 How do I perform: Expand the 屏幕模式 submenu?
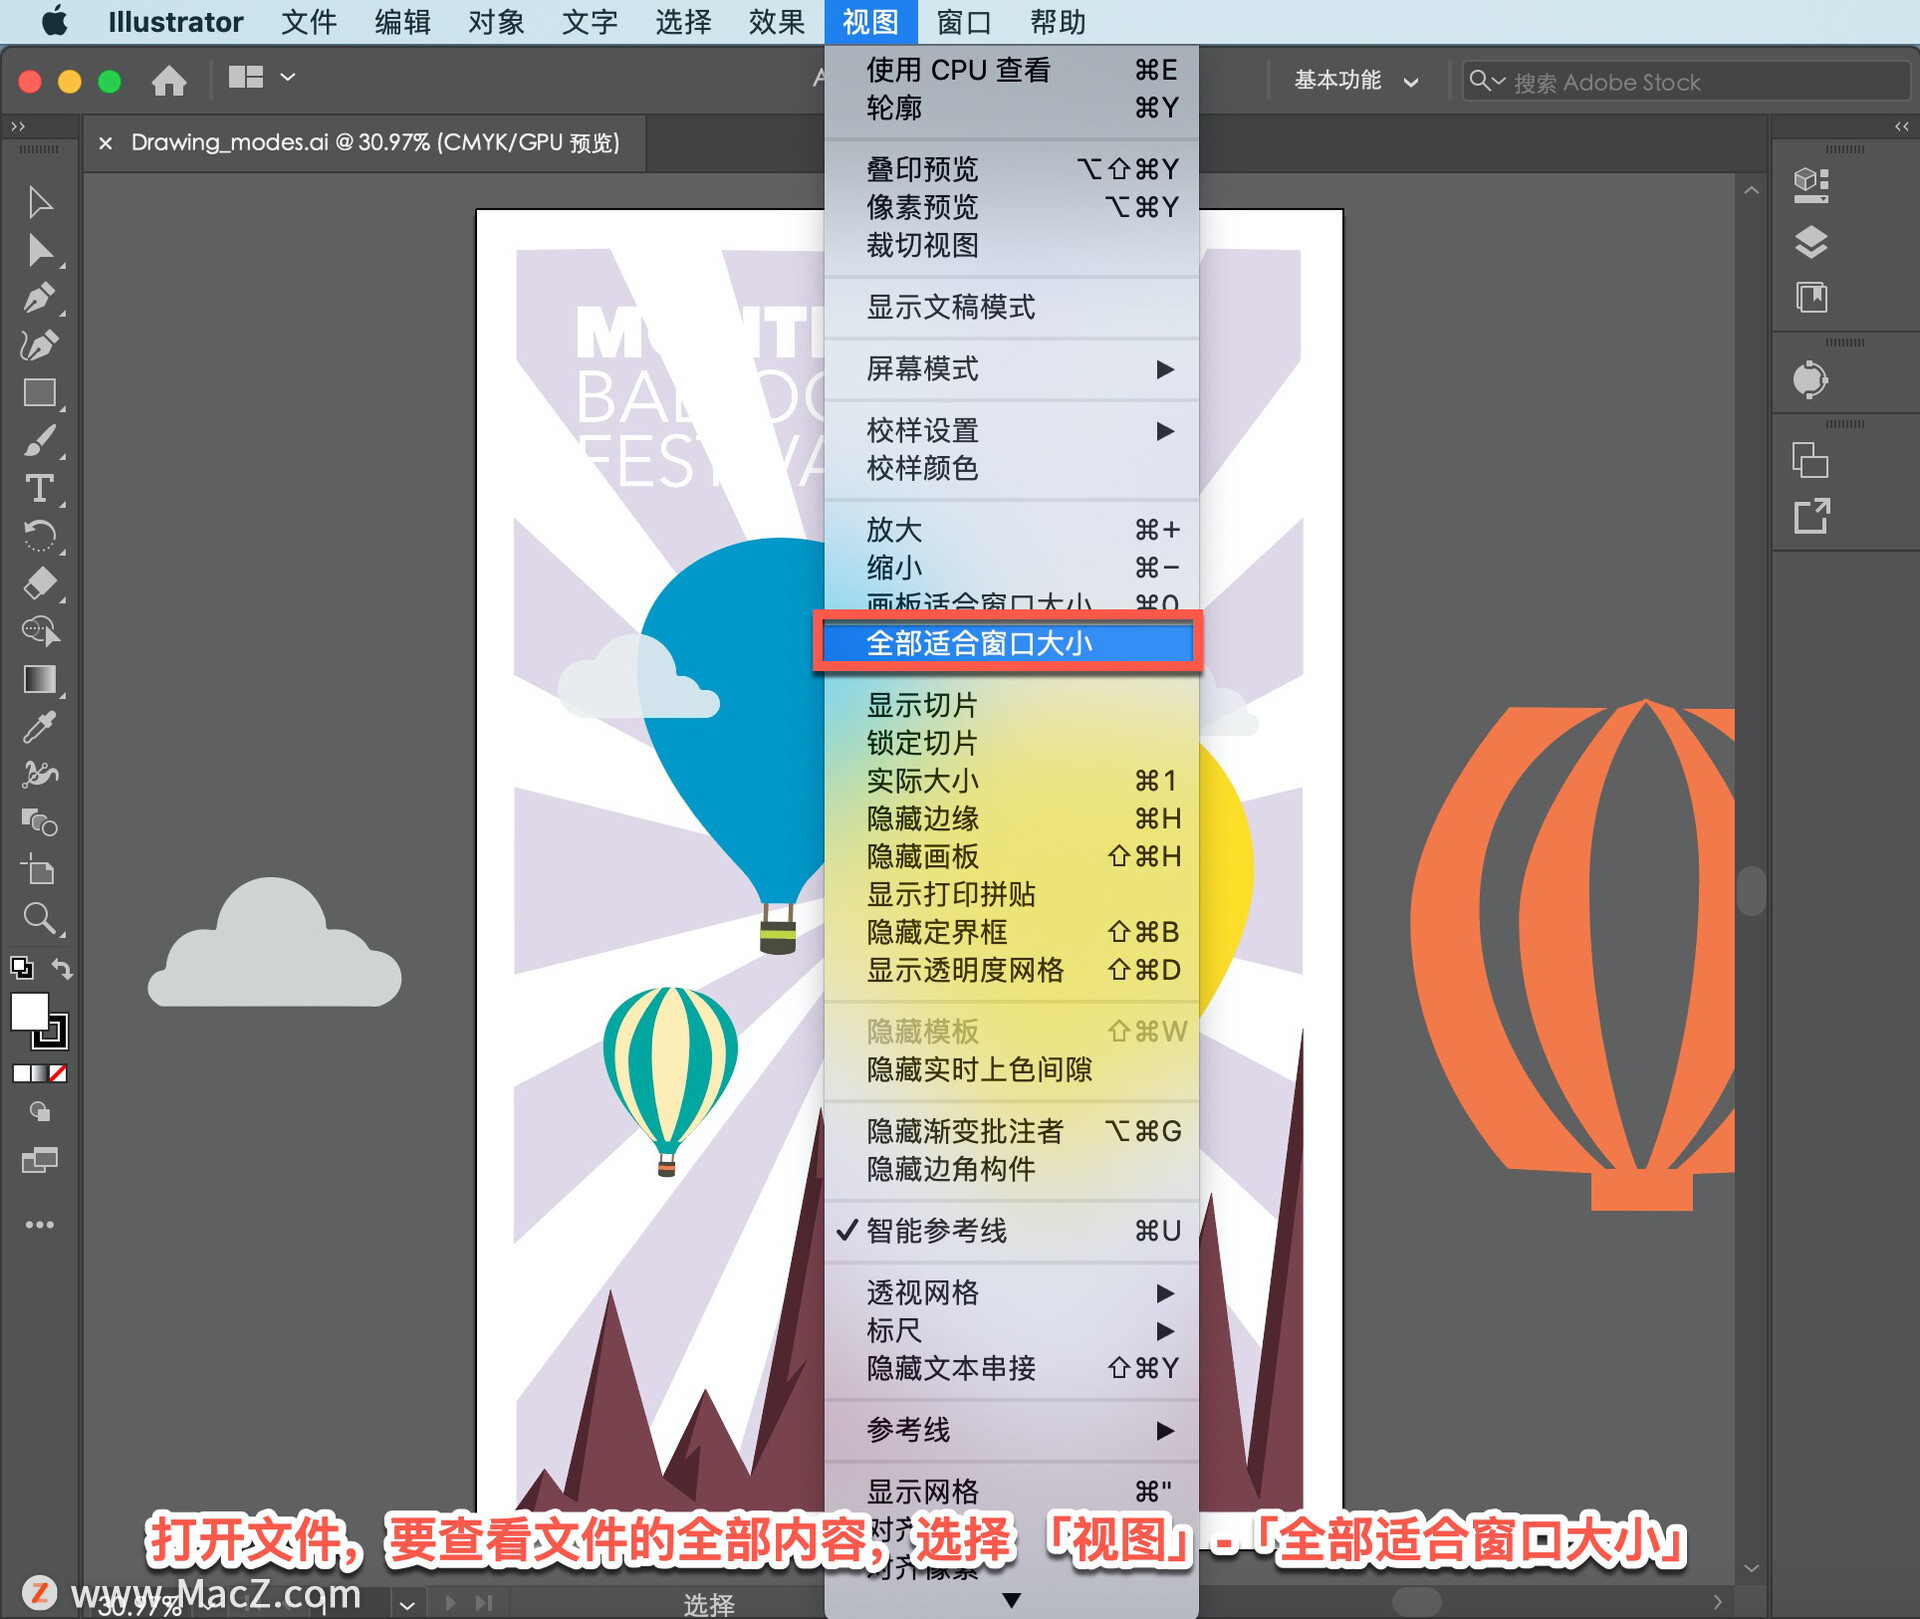coord(1011,369)
